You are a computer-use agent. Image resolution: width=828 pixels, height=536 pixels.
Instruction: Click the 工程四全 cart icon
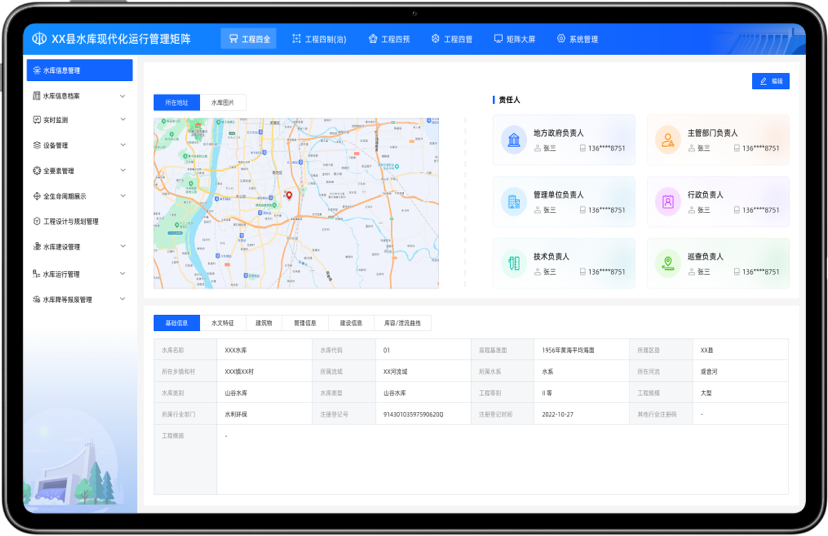click(x=233, y=39)
